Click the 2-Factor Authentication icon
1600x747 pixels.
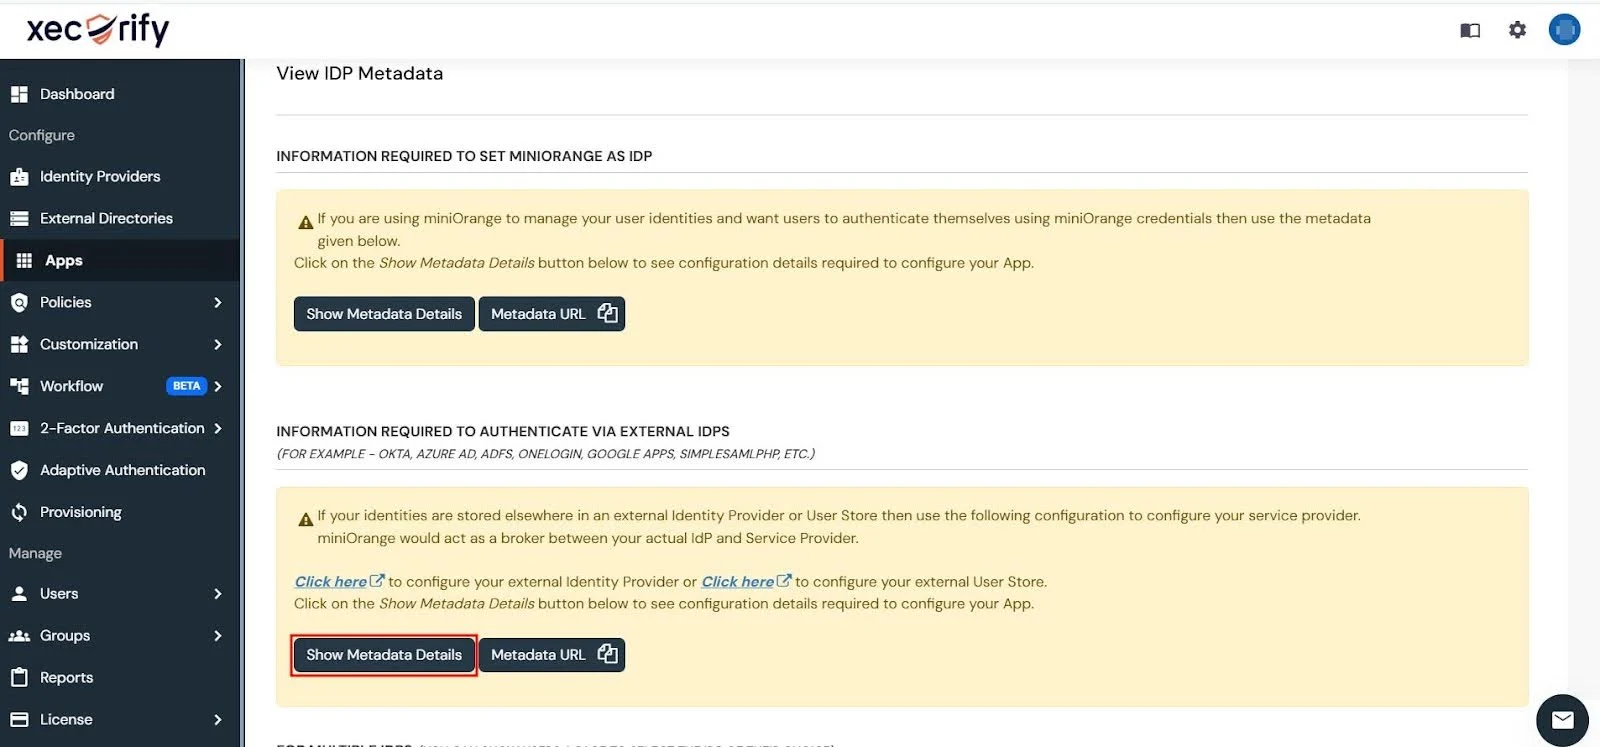(19, 428)
